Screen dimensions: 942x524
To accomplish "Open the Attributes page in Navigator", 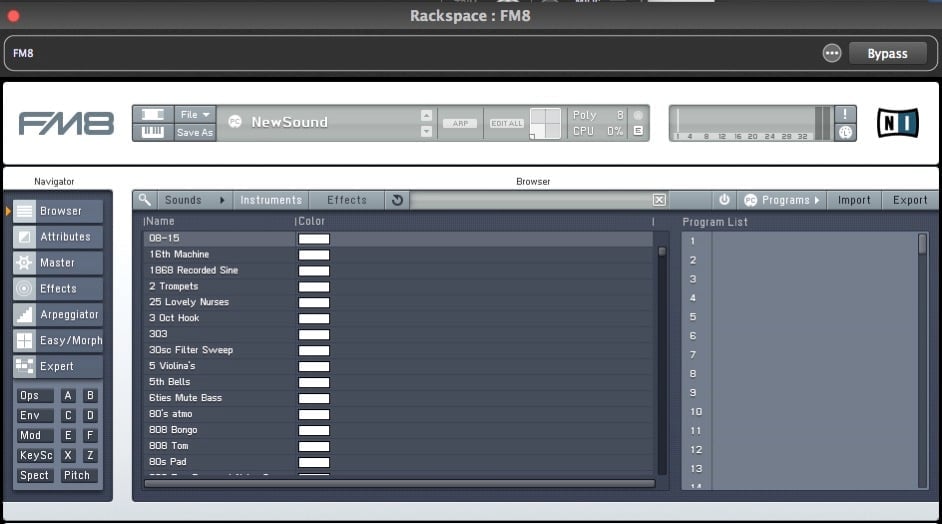I will 58,237.
